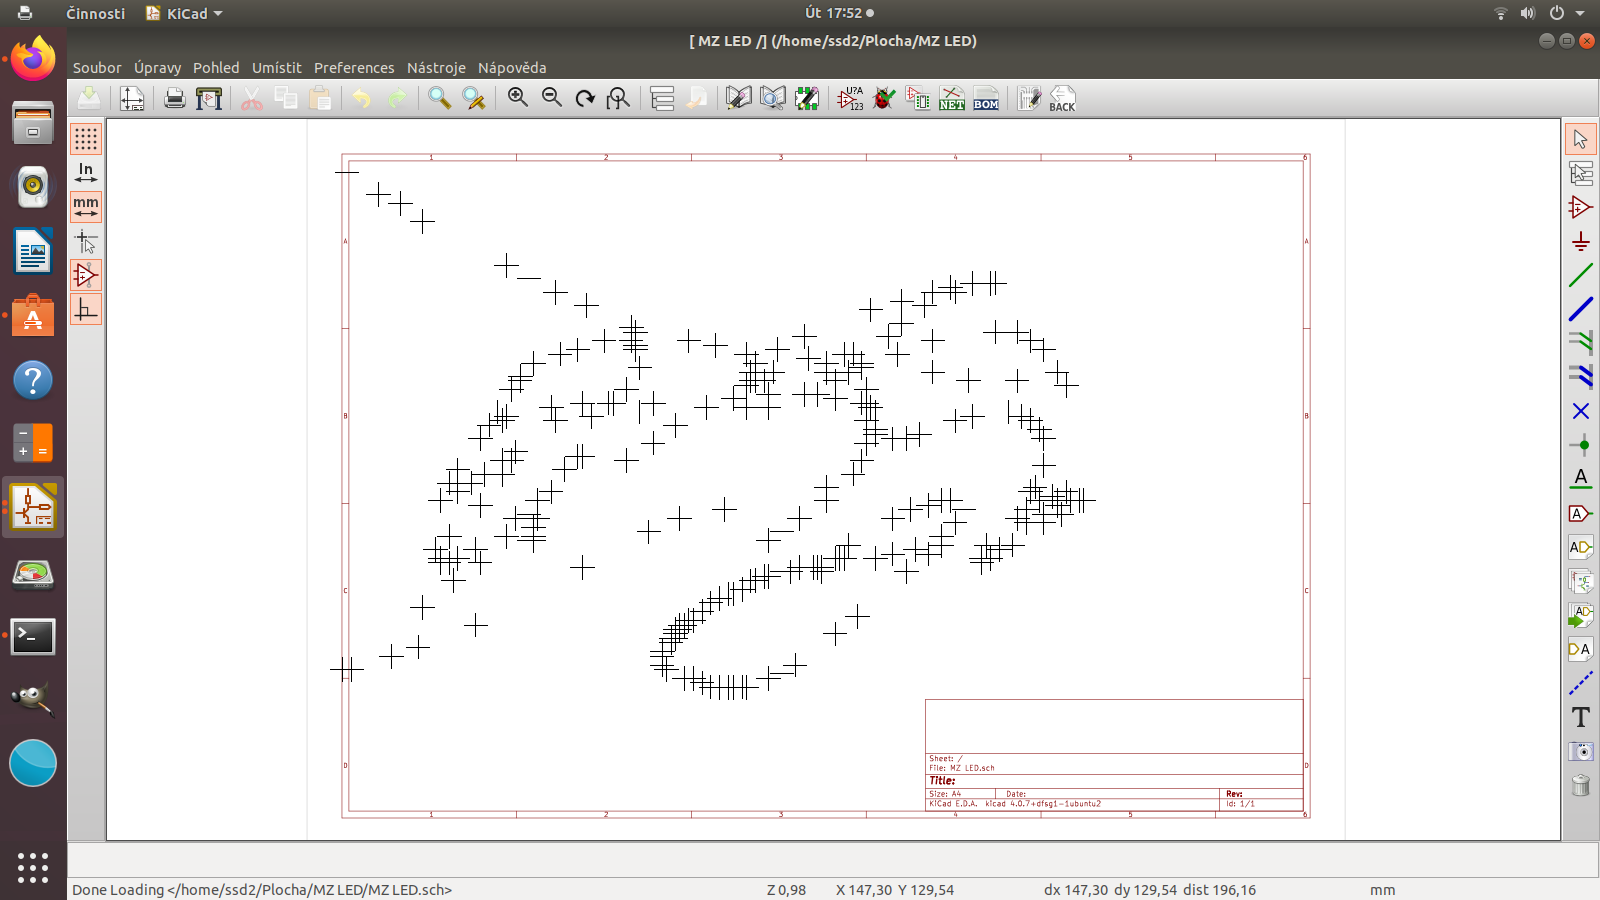This screenshot has height=900, width=1600.
Task: Switch units to inches
Action: click(86, 173)
